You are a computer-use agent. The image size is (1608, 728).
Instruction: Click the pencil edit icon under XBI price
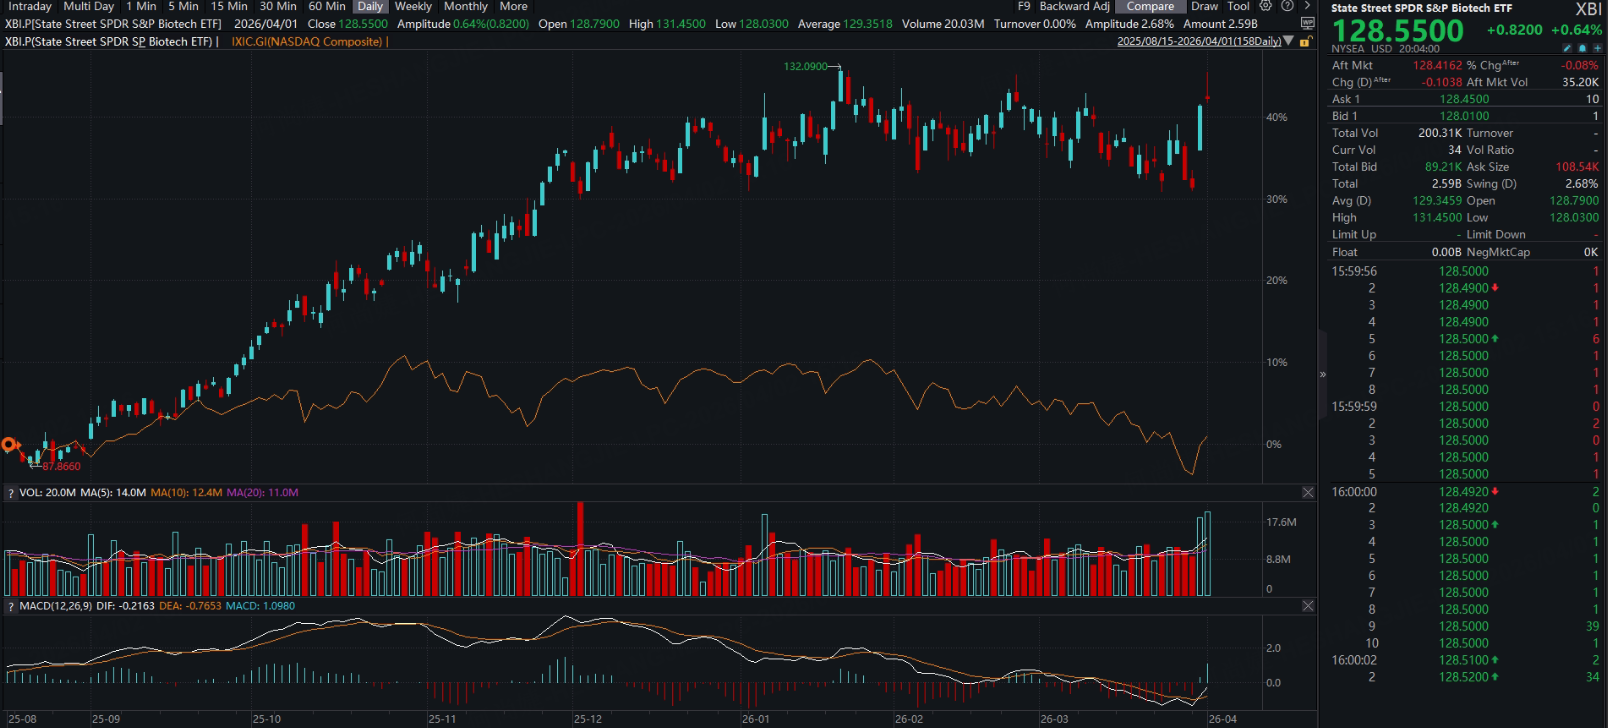click(1566, 48)
